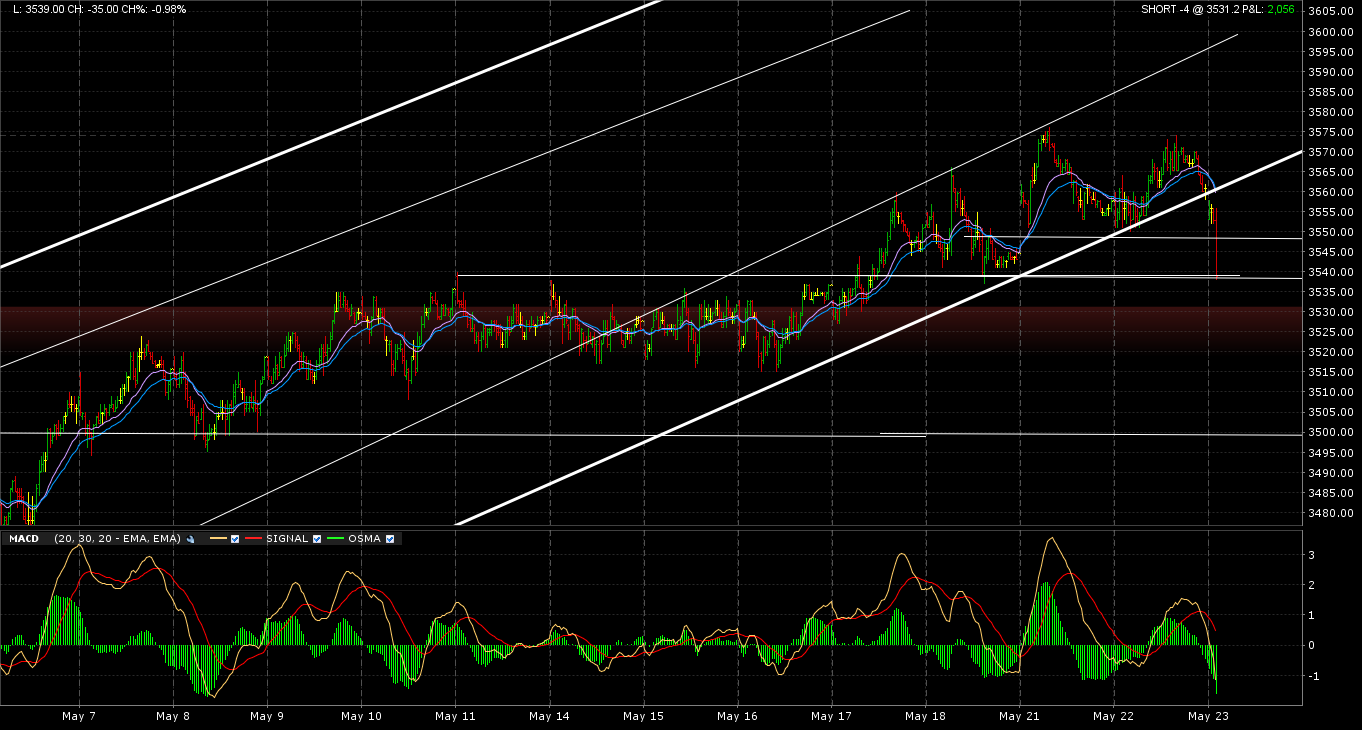
Task: Click the last price readout L: 3539.00
Action: pyautogui.click(x=39, y=9)
